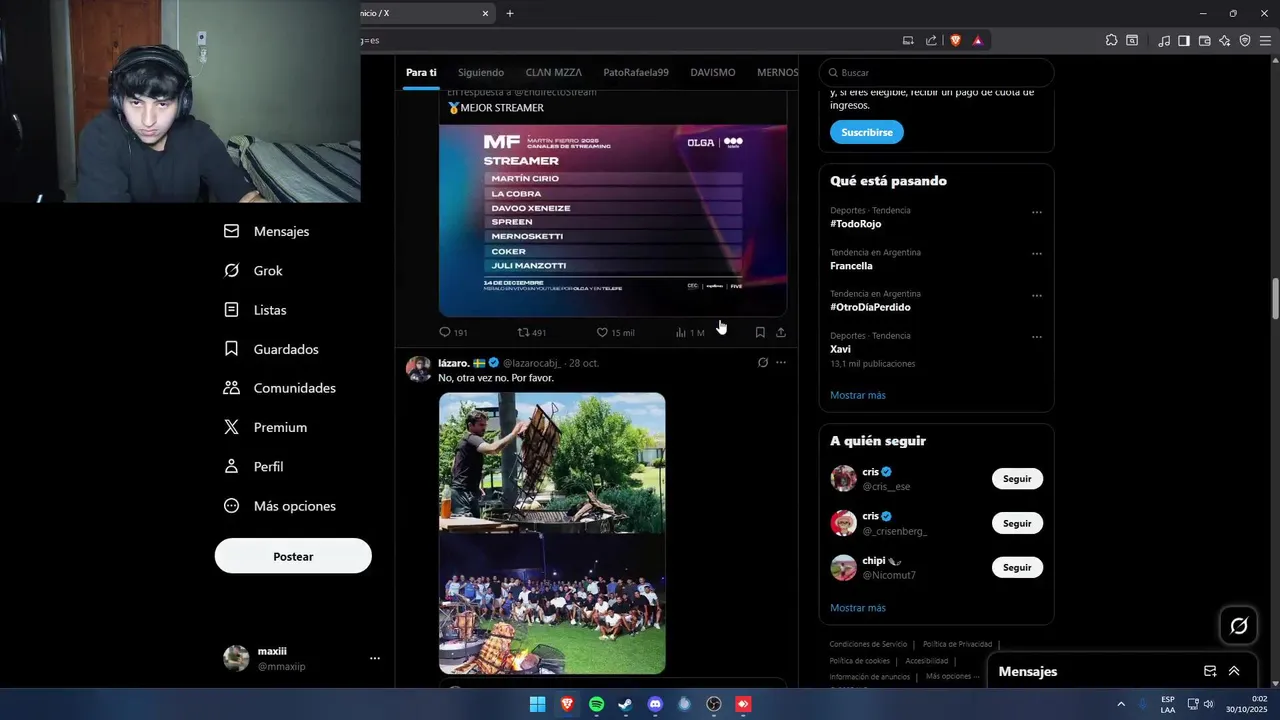
Task: Open Premium in the sidebar
Action: click(265, 427)
